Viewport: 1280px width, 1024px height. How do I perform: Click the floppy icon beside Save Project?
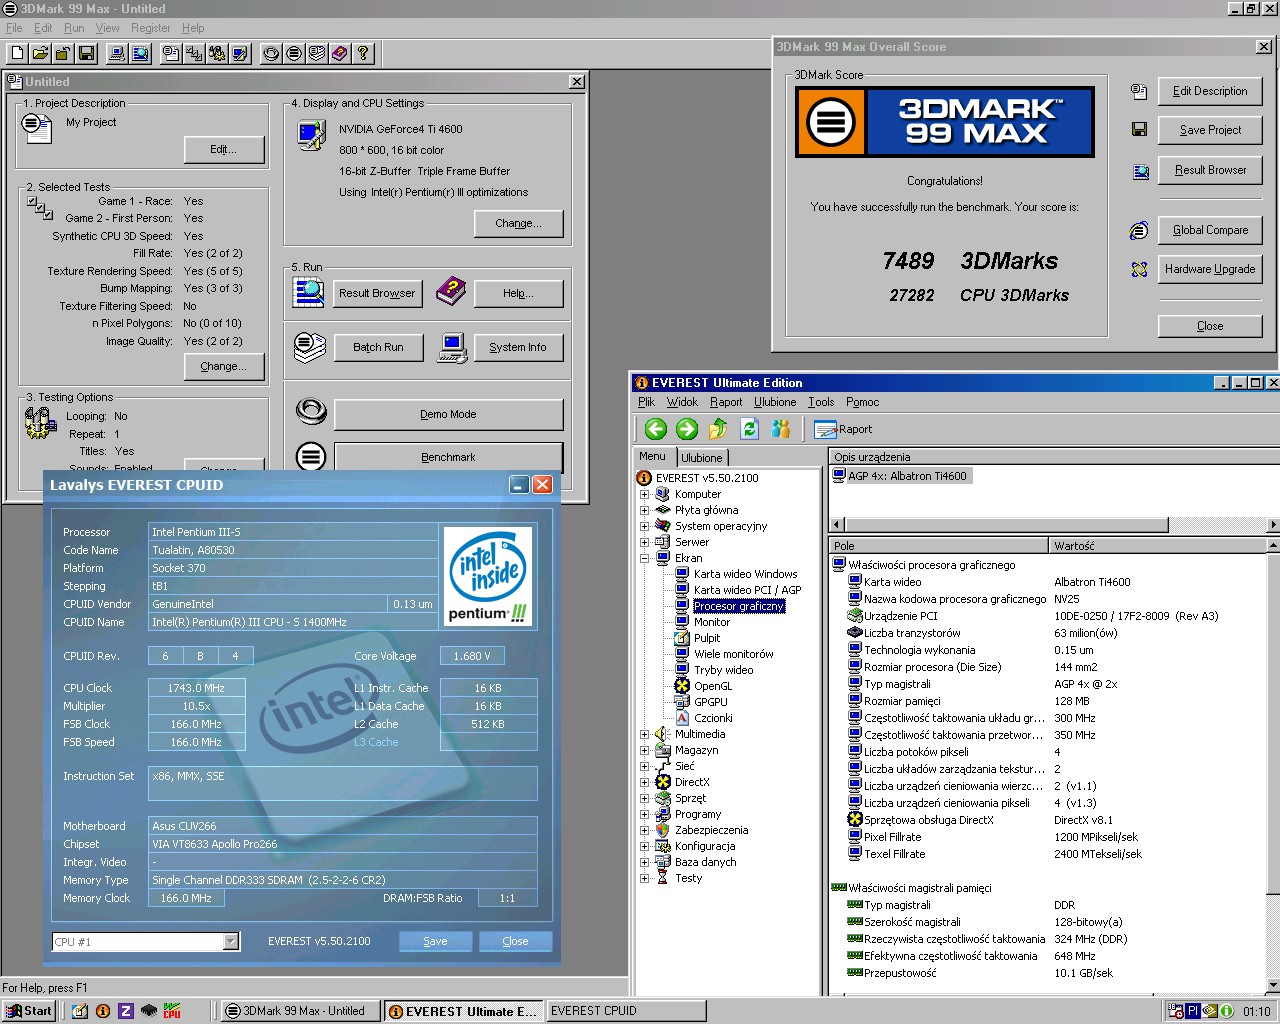pos(1139,129)
